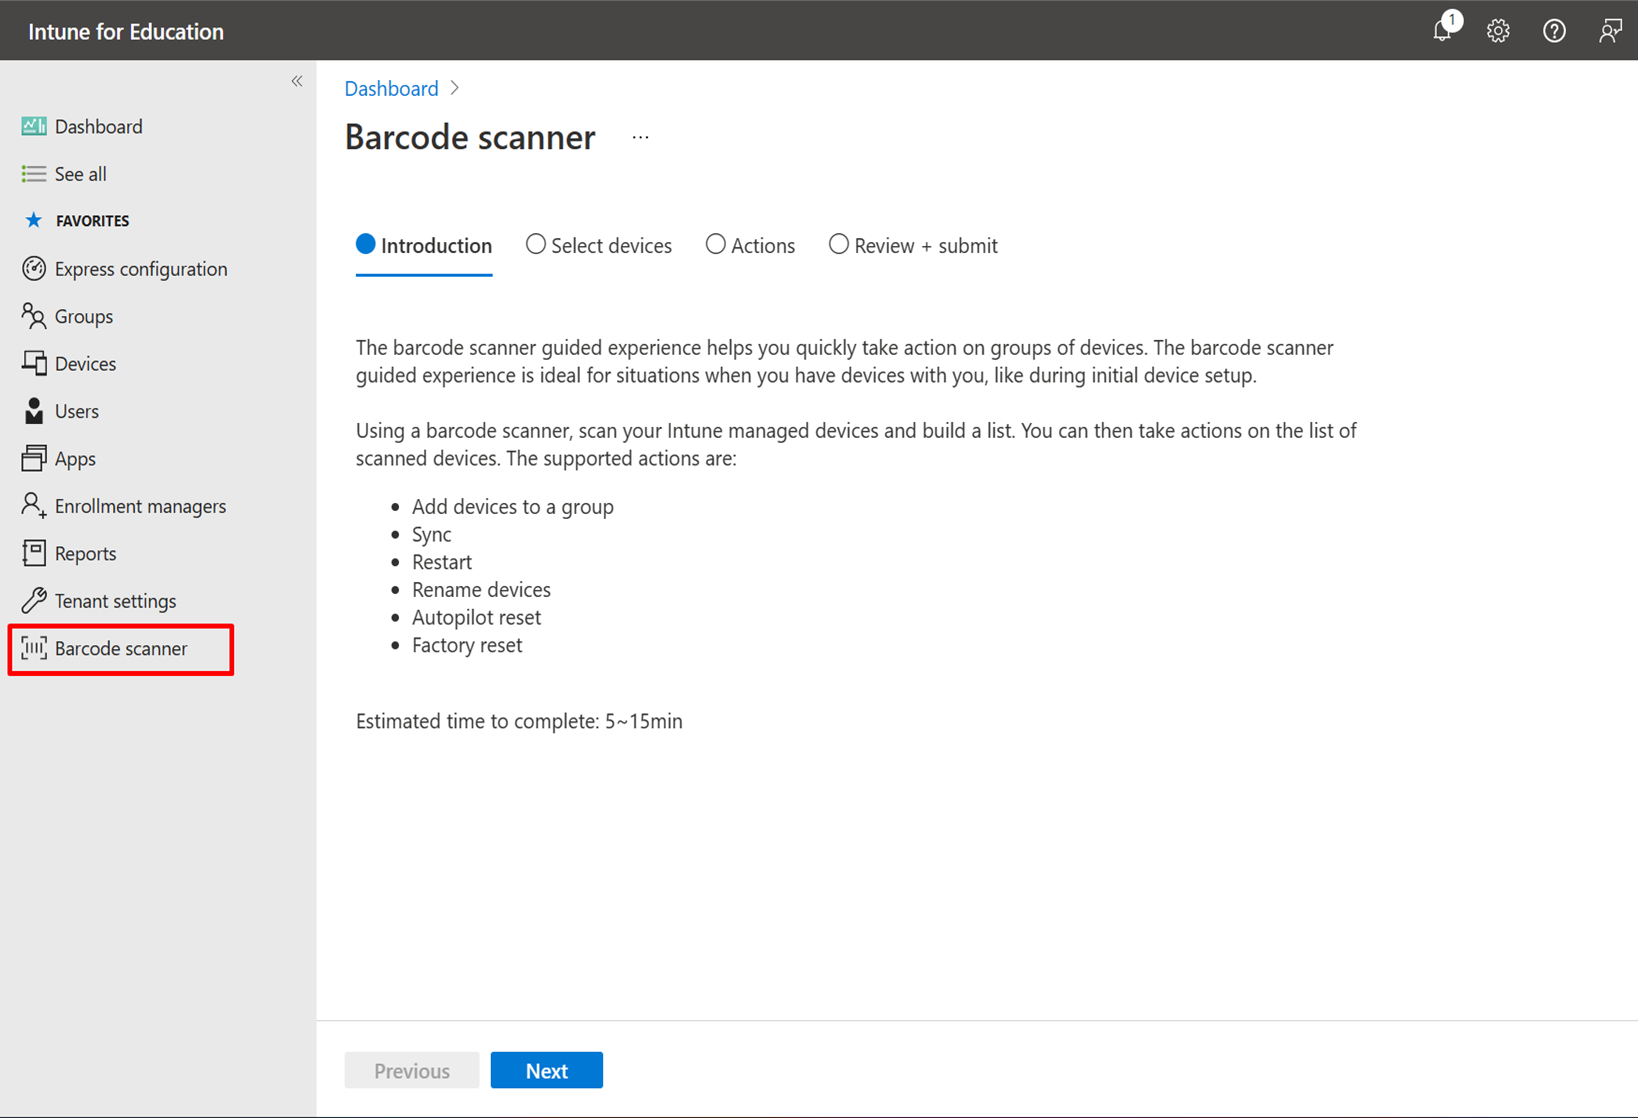Follow the Dashboard breadcrumb link

point(391,89)
